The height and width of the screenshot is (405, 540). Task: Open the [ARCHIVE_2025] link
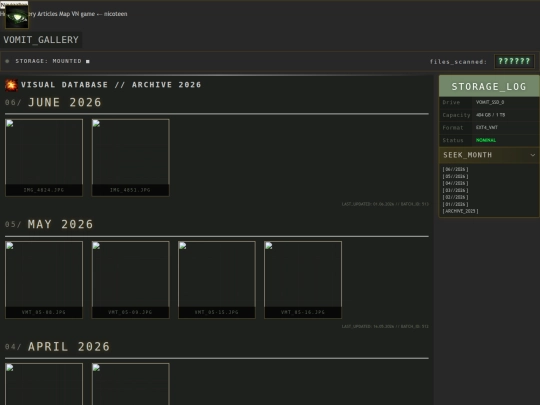[460, 211]
